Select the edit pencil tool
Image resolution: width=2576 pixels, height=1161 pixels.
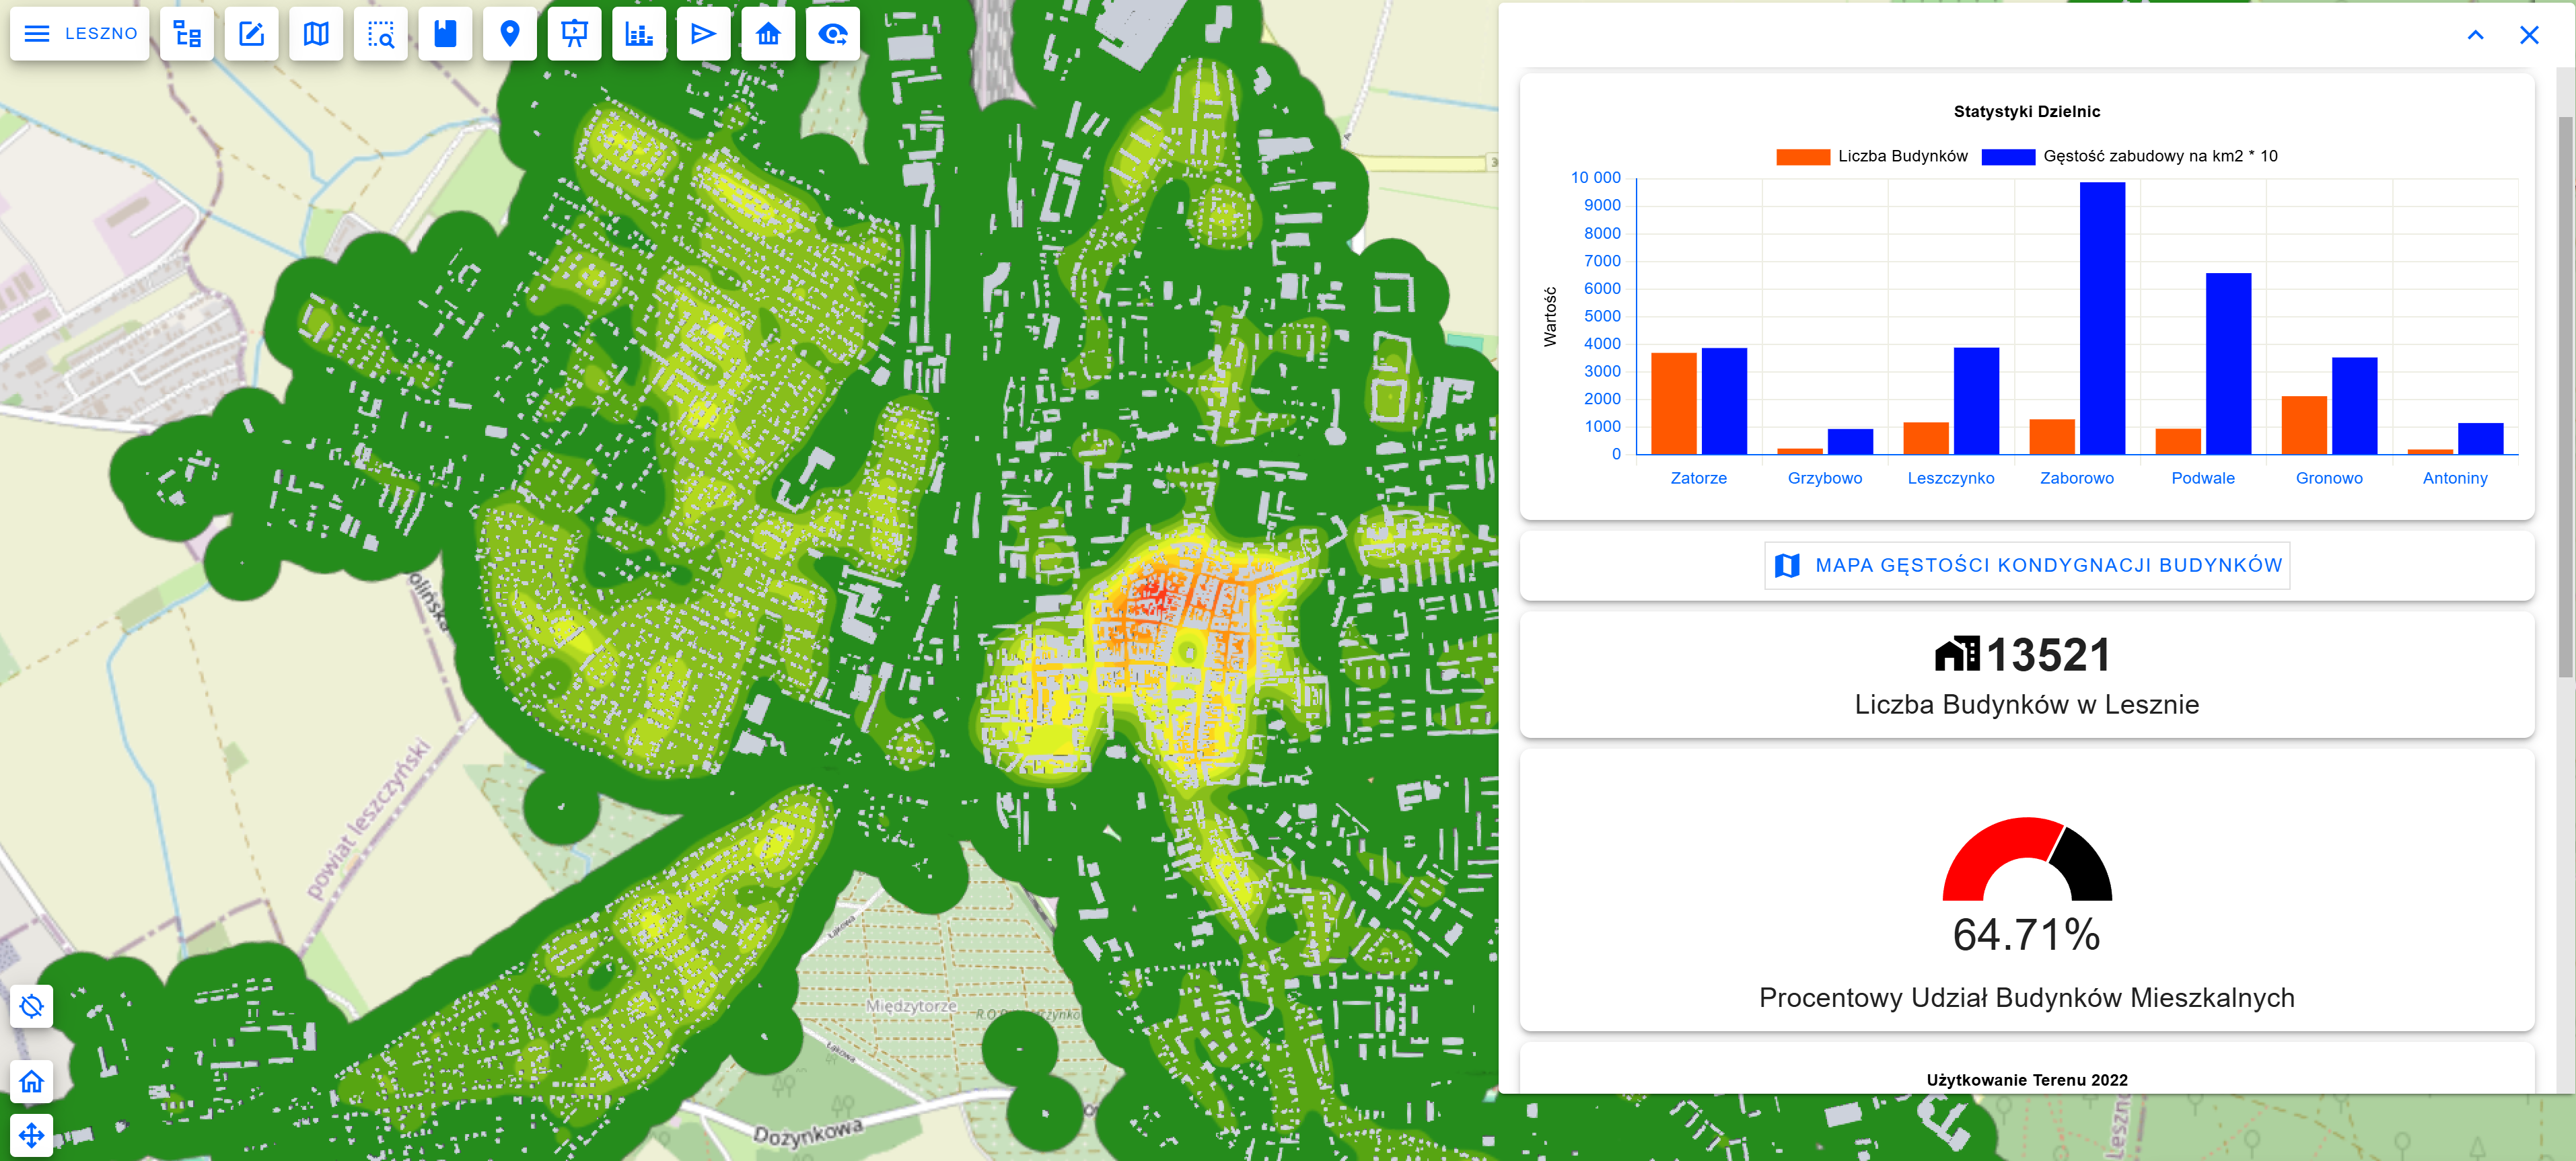pyautogui.click(x=251, y=34)
